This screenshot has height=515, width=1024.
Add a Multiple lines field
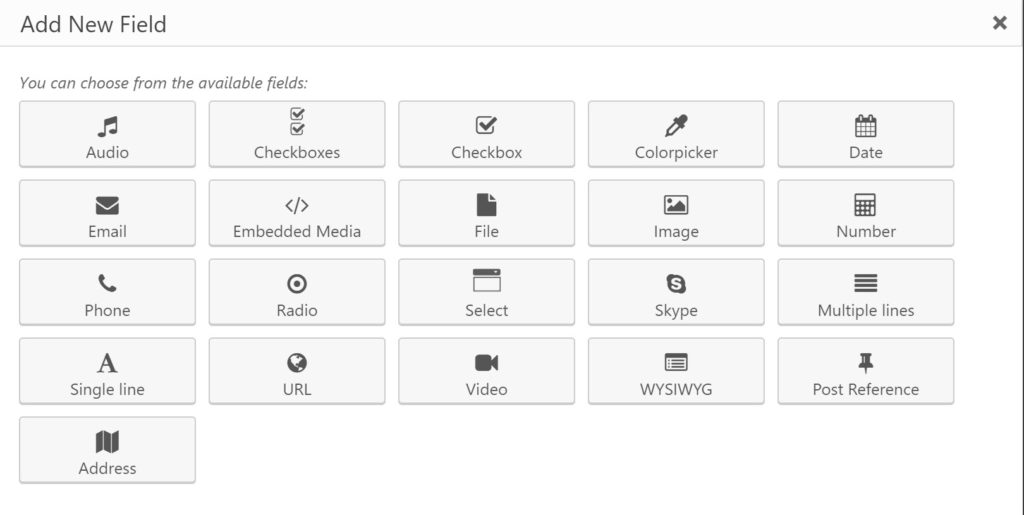(865, 292)
